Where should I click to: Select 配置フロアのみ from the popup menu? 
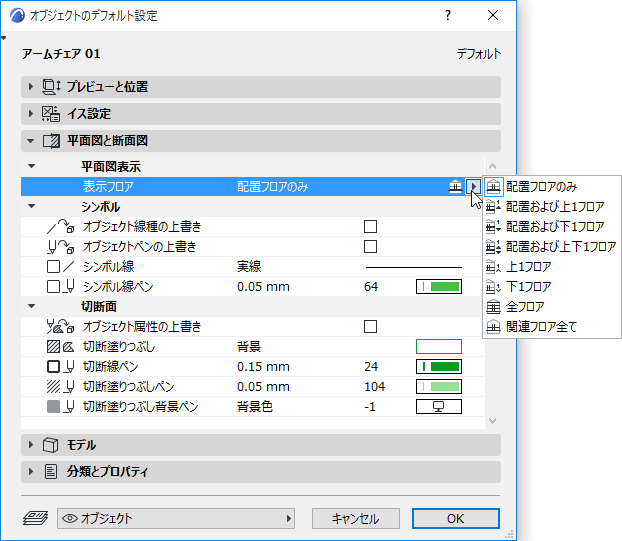pos(552,186)
